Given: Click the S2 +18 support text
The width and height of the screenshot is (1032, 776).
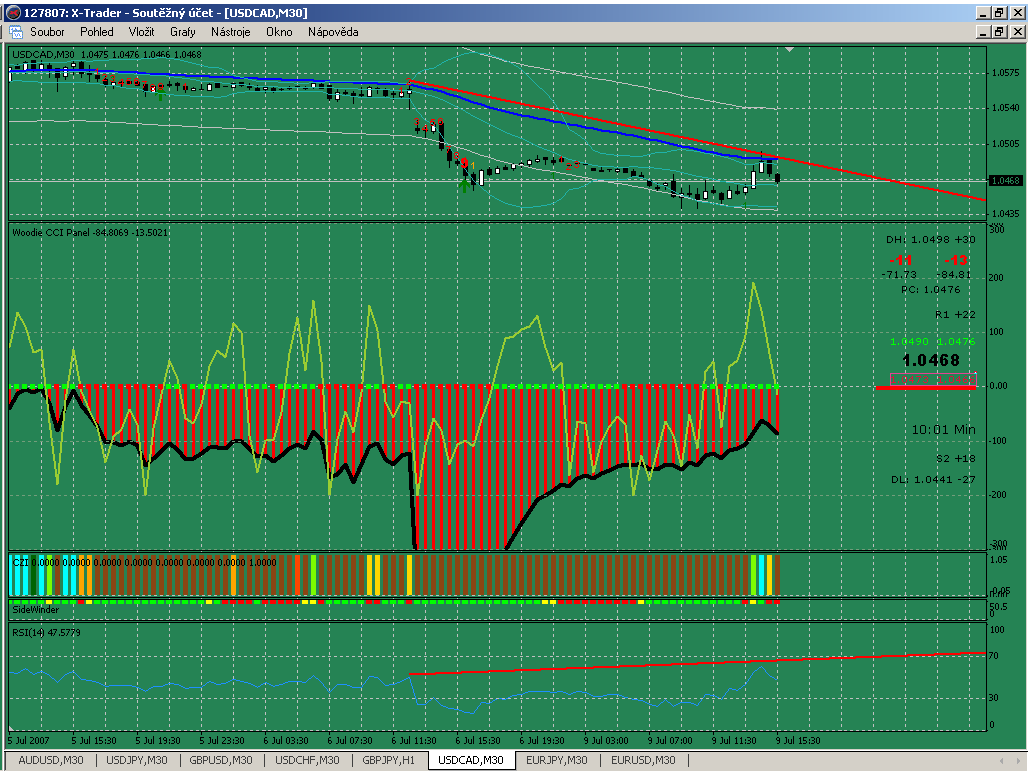Looking at the screenshot, I should [x=956, y=459].
